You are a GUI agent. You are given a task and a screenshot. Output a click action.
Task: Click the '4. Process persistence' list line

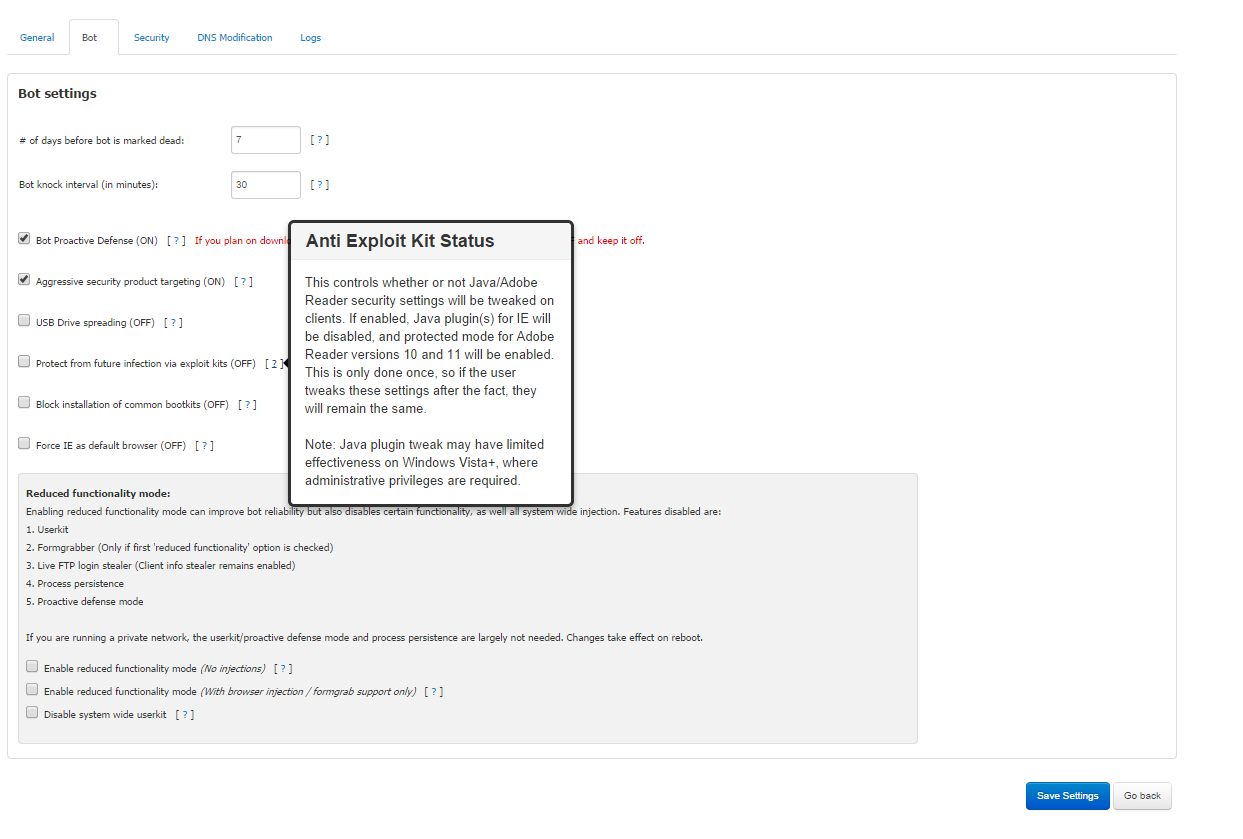coord(75,584)
